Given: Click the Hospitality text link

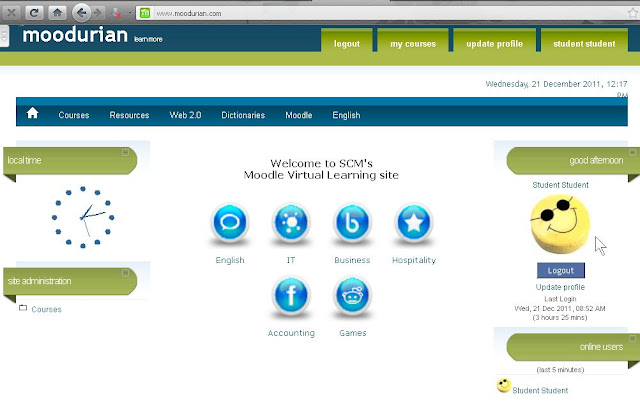Looking at the screenshot, I should 414,260.
